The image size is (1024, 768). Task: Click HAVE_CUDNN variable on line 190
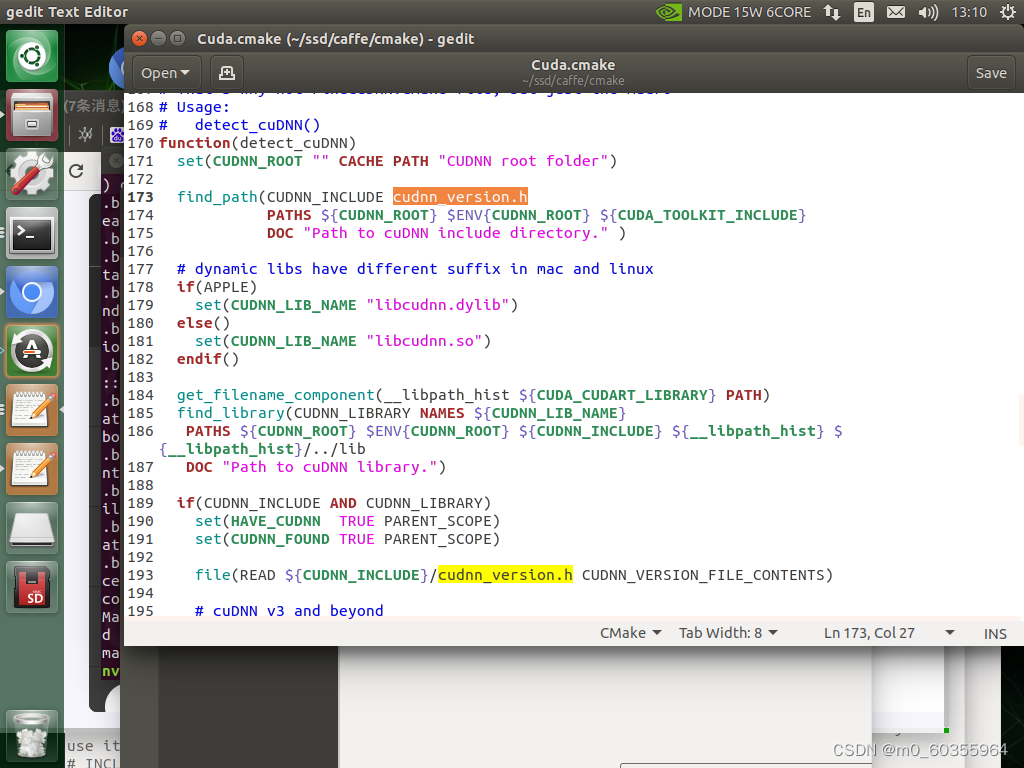276,521
